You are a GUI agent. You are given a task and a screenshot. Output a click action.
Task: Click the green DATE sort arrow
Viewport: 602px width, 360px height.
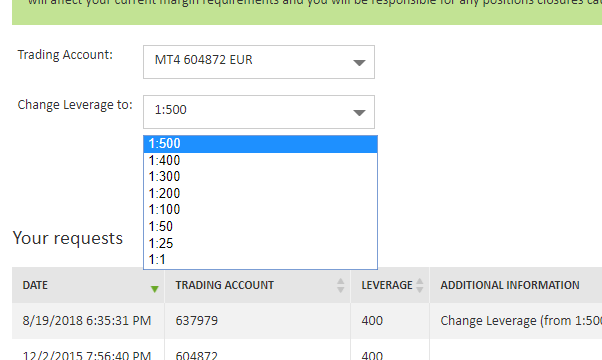point(154,289)
